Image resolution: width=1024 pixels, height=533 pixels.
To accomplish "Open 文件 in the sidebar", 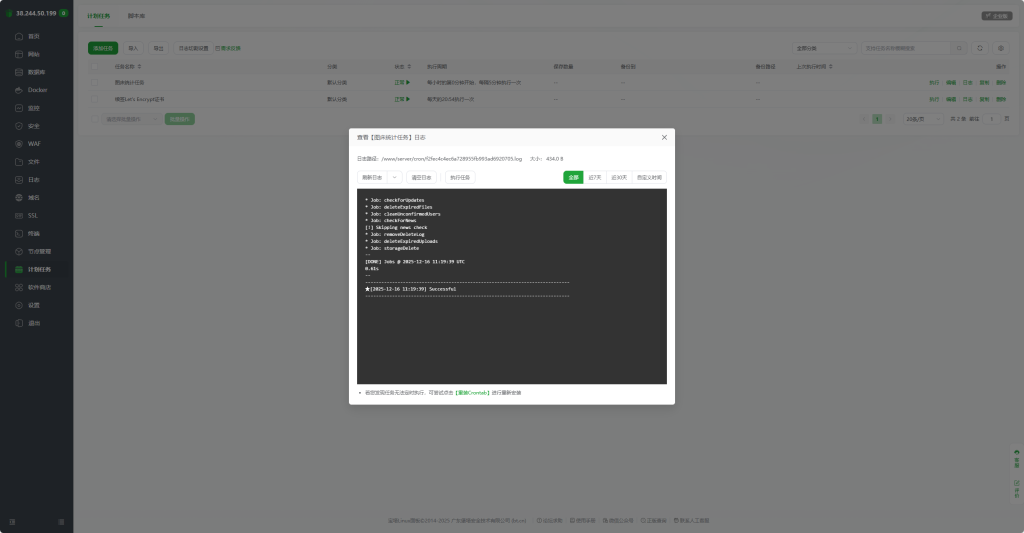I will (x=33, y=162).
